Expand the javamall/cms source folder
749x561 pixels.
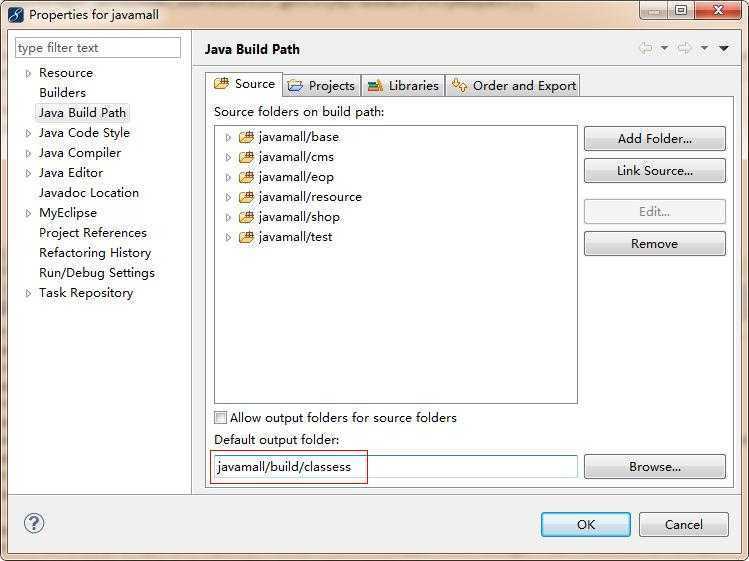[228, 157]
